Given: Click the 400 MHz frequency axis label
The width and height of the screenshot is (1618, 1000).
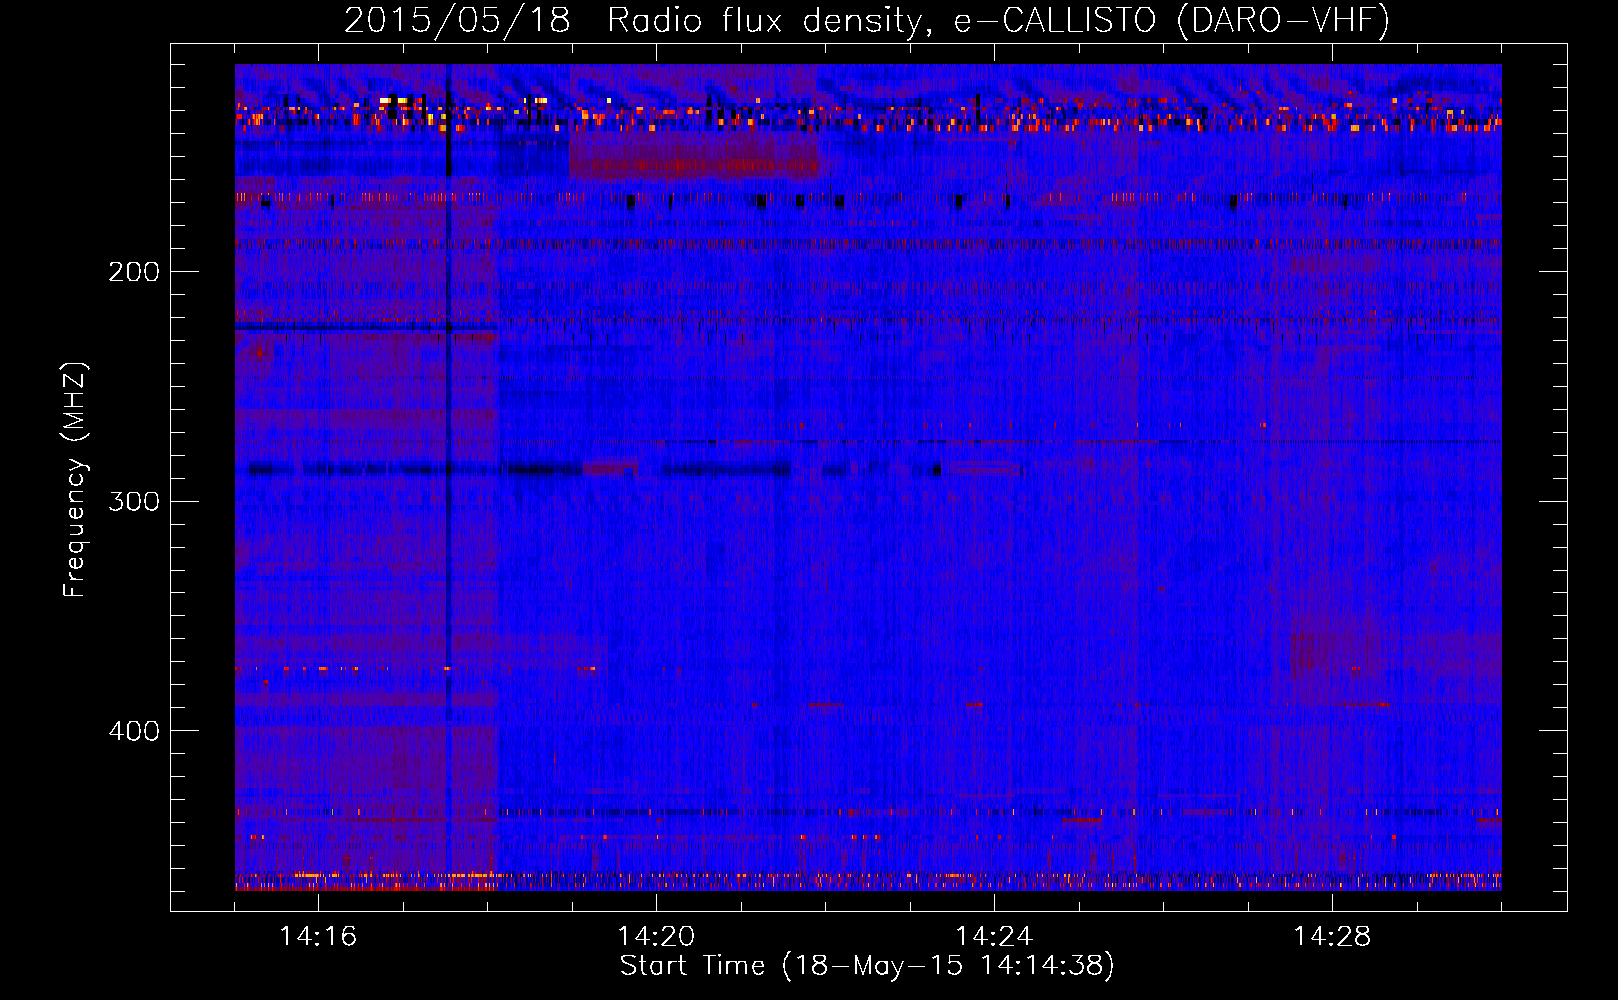Looking at the screenshot, I should 133,731.
